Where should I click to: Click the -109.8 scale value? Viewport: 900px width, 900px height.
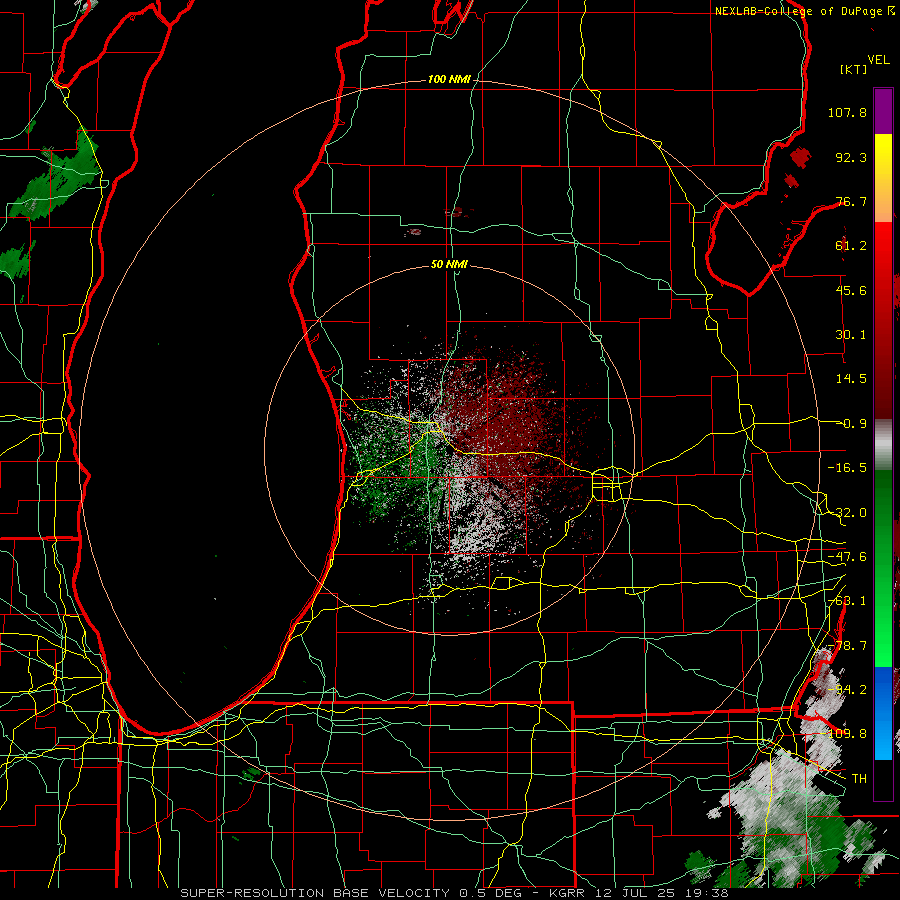point(846,734)
